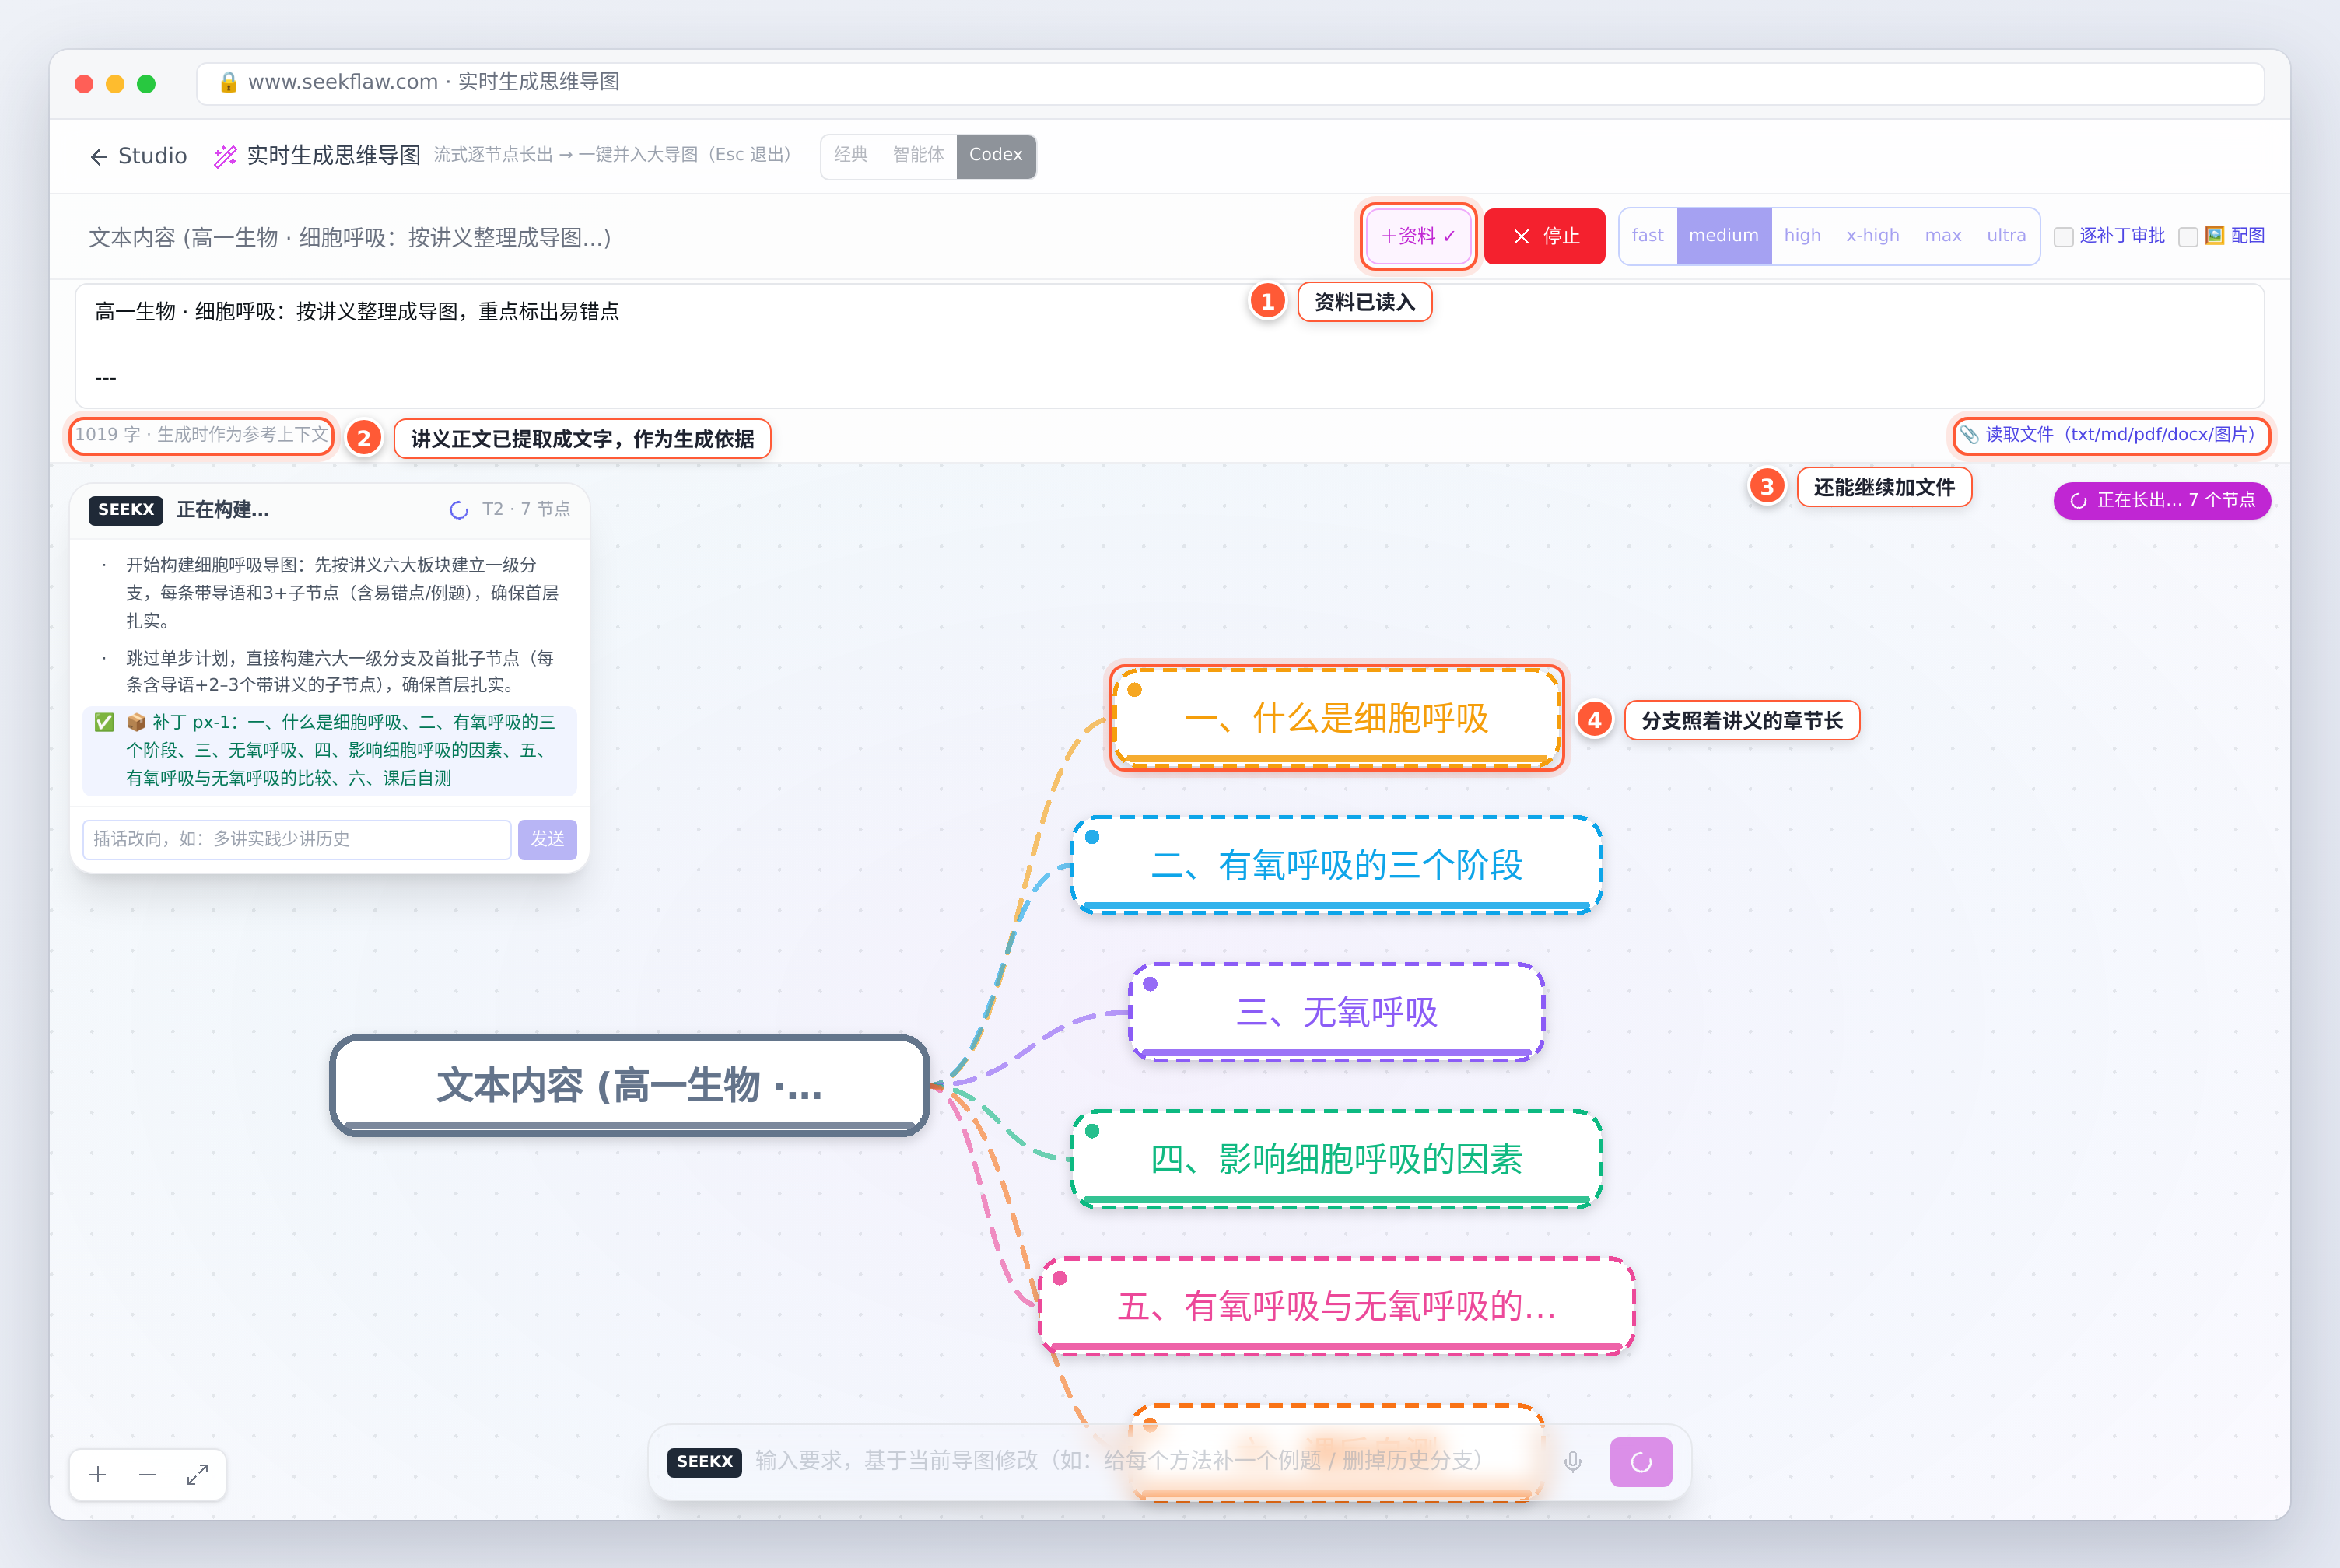2340x1568 pixels.
Task: Click the purple loading send button at bottom
Action: click(1641, 1462)
